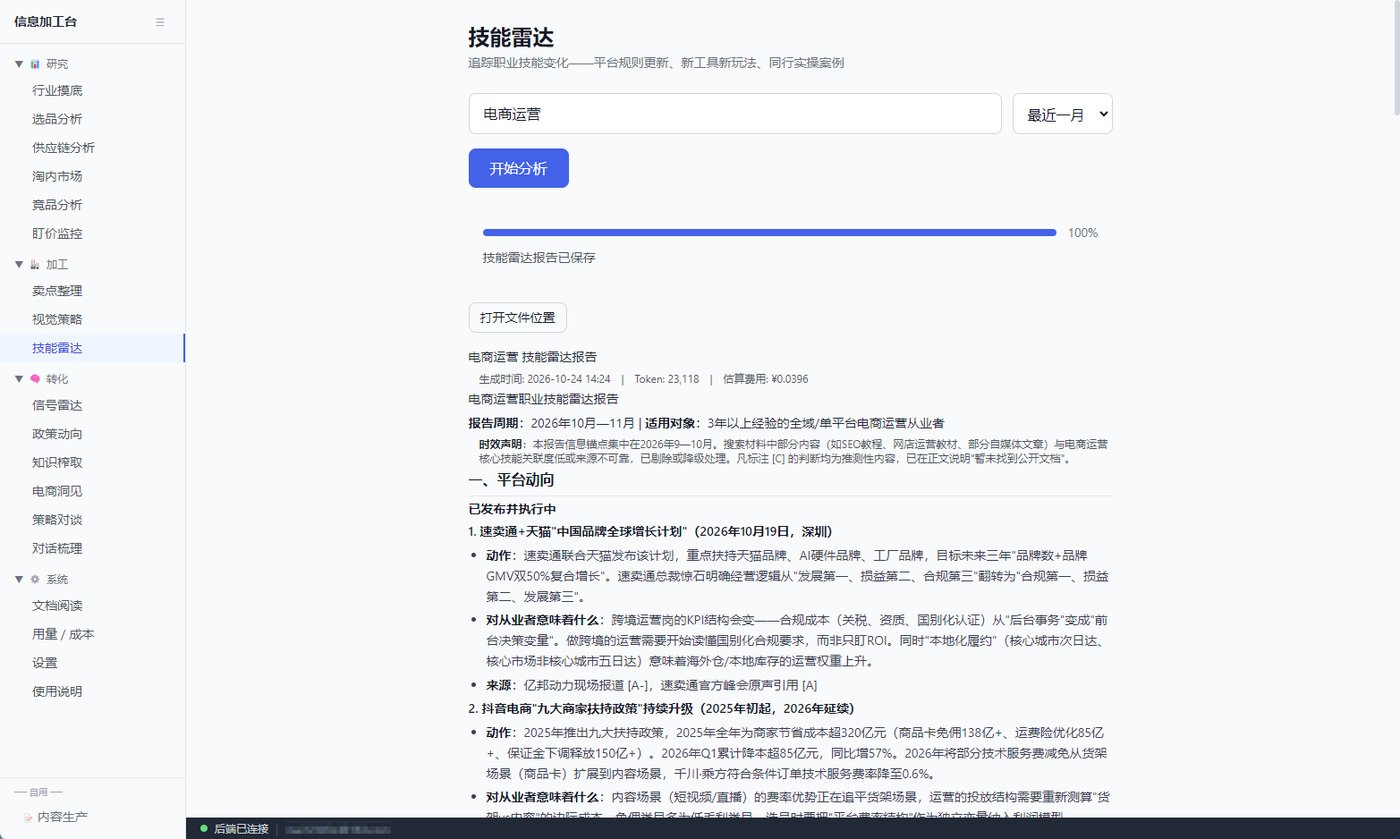Click the green backend connection status dot
The height and width of the screenshot is (839, 1400).
[x=203, y=829]
